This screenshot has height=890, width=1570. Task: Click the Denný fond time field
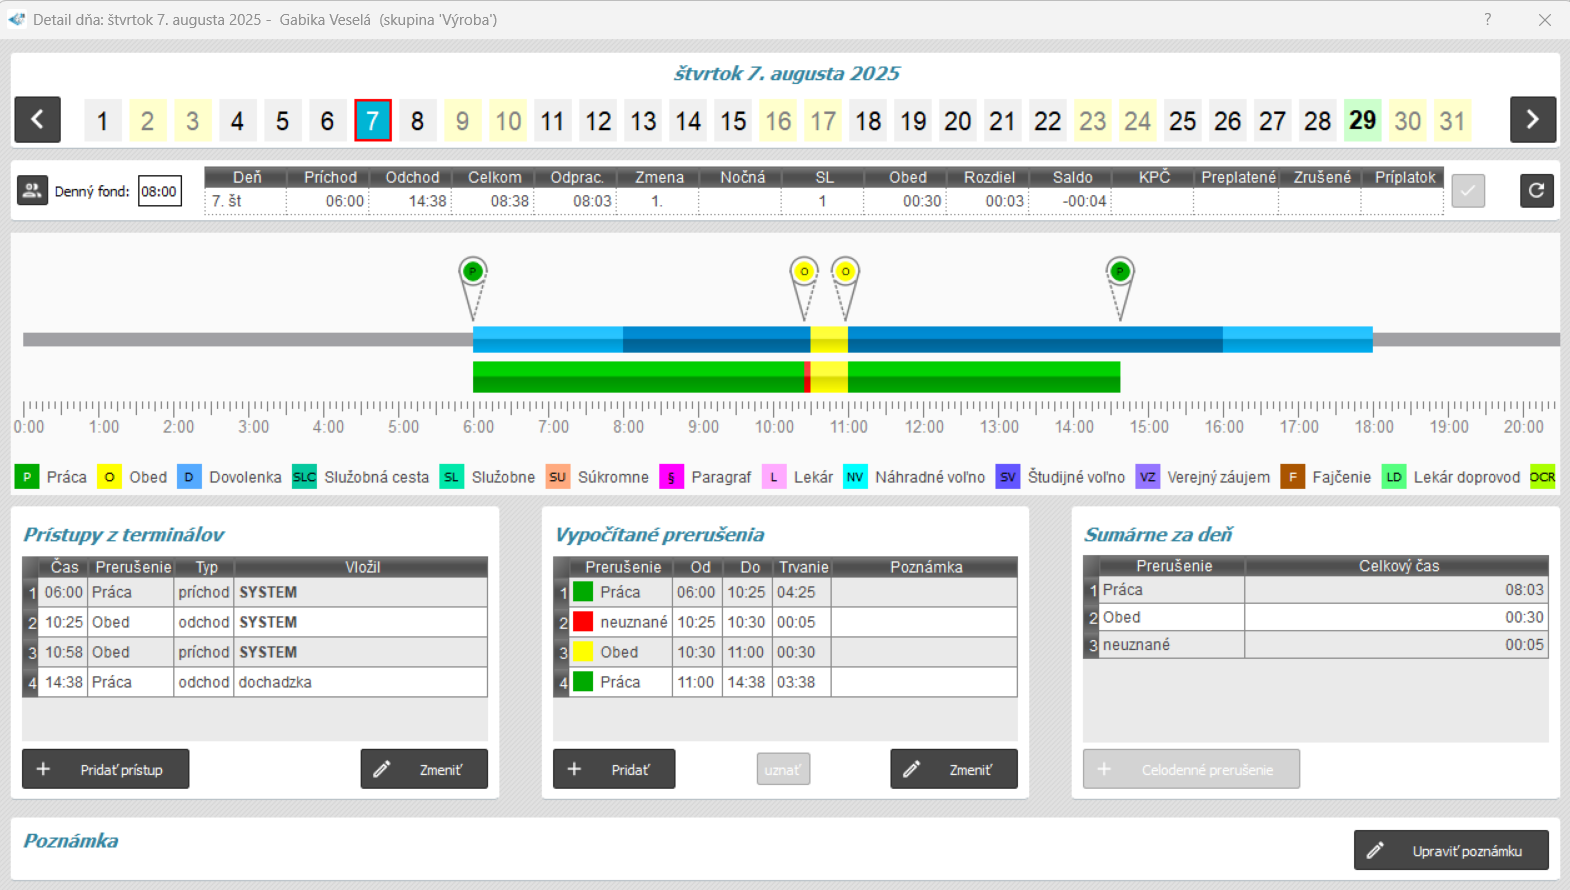pos(160,191)
